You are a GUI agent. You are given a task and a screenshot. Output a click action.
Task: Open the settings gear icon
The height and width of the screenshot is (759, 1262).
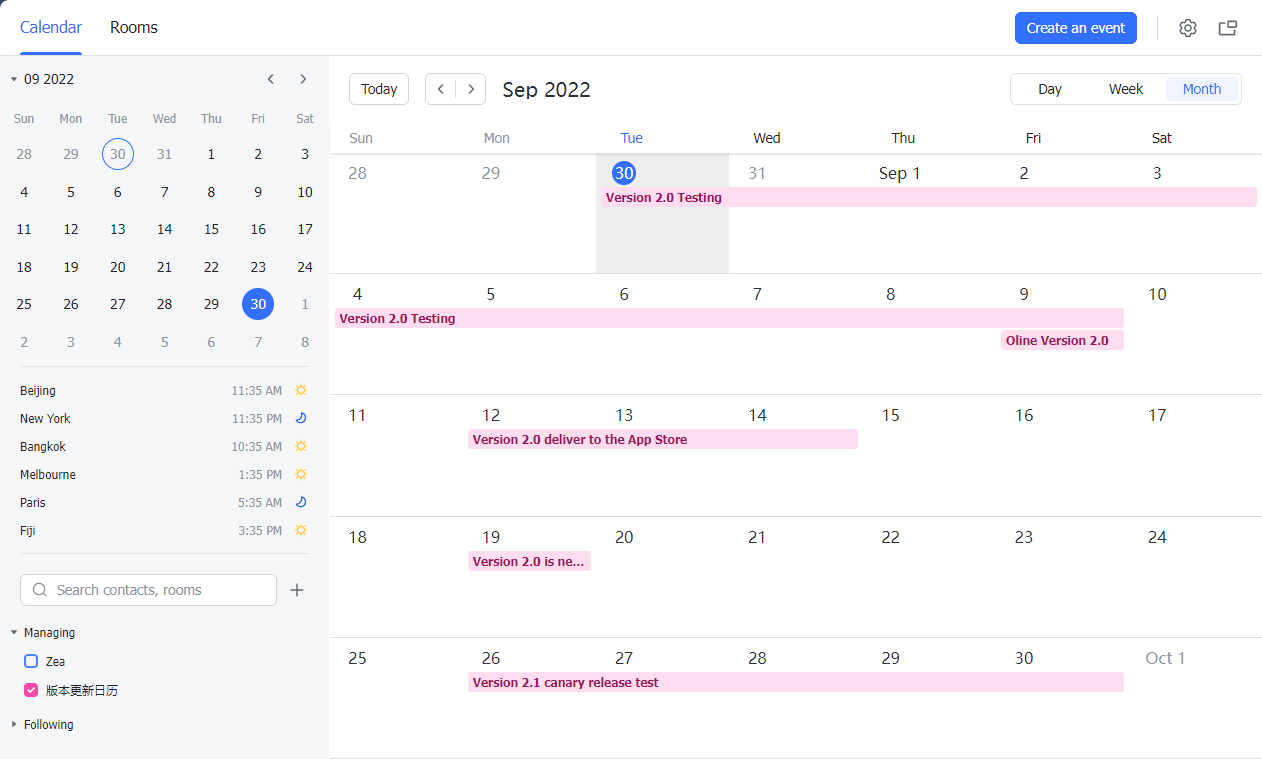[x=1187, y=28]
